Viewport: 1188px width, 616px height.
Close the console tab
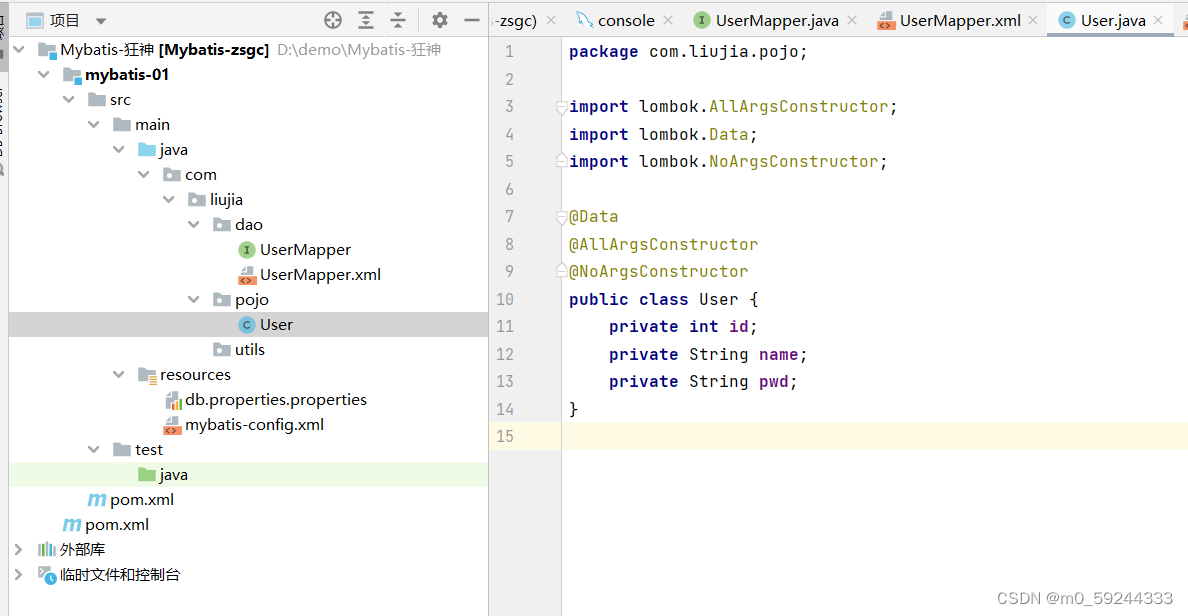(x=667, y=20)
